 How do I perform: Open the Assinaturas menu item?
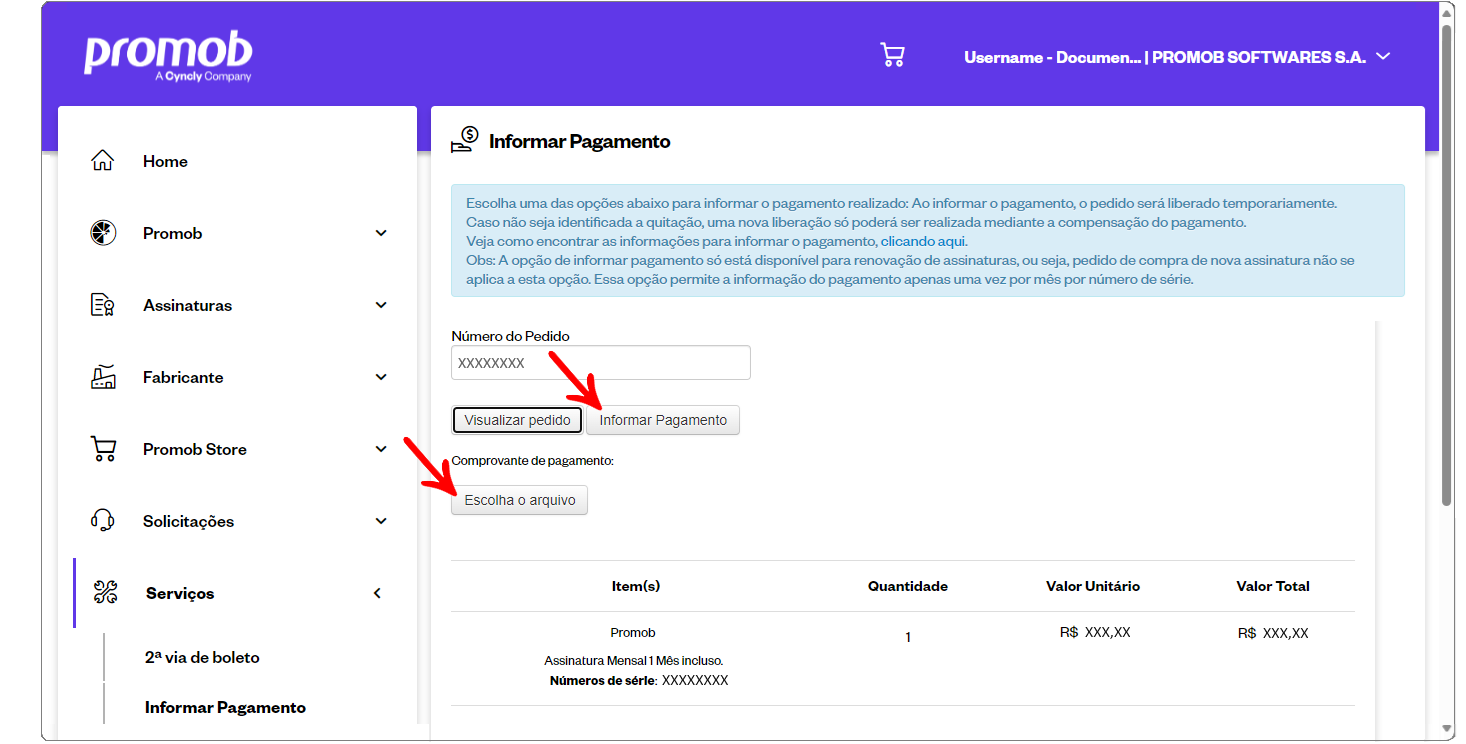pos(187,305)
